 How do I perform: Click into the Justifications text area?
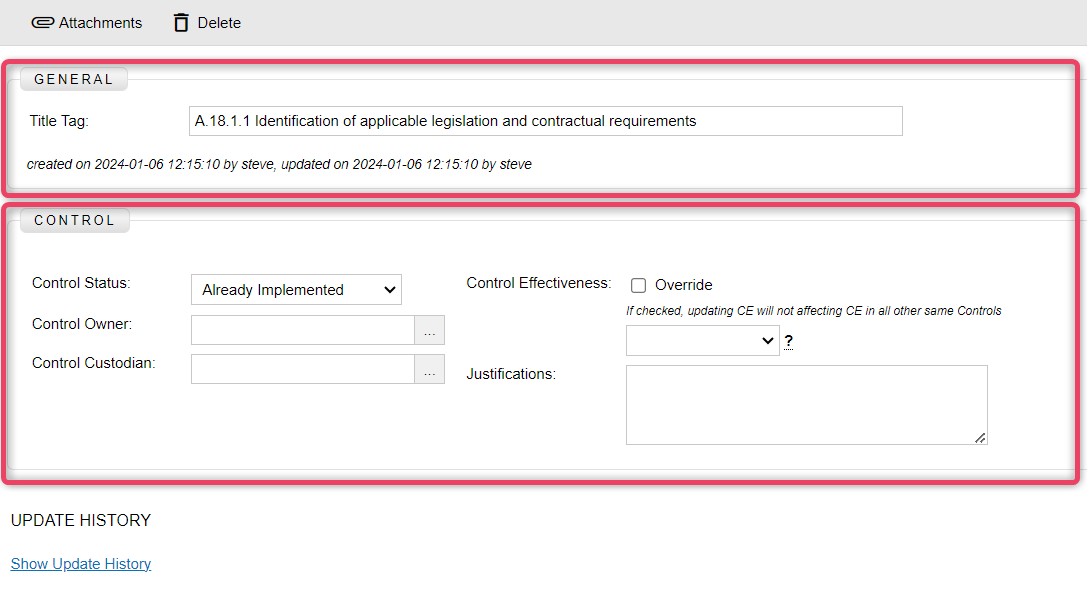point(806,405)
